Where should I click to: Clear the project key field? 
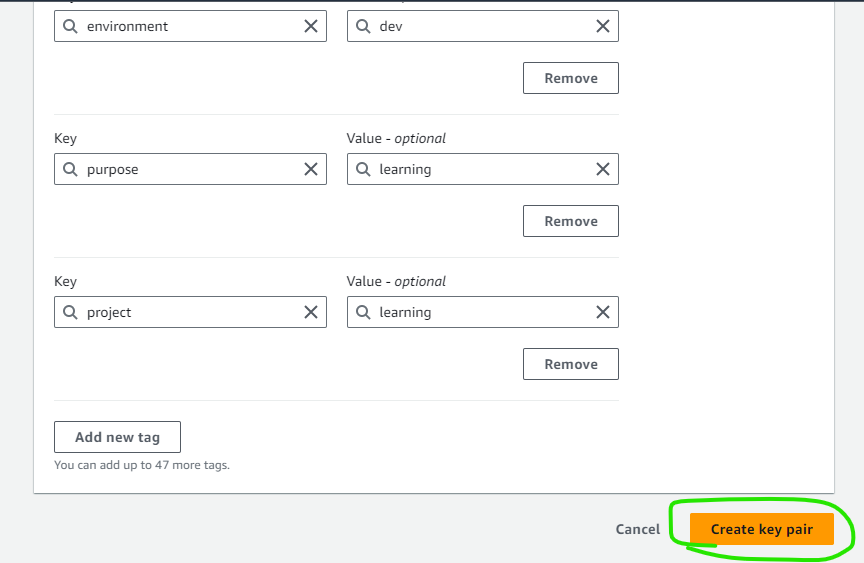tap(311, 312)
